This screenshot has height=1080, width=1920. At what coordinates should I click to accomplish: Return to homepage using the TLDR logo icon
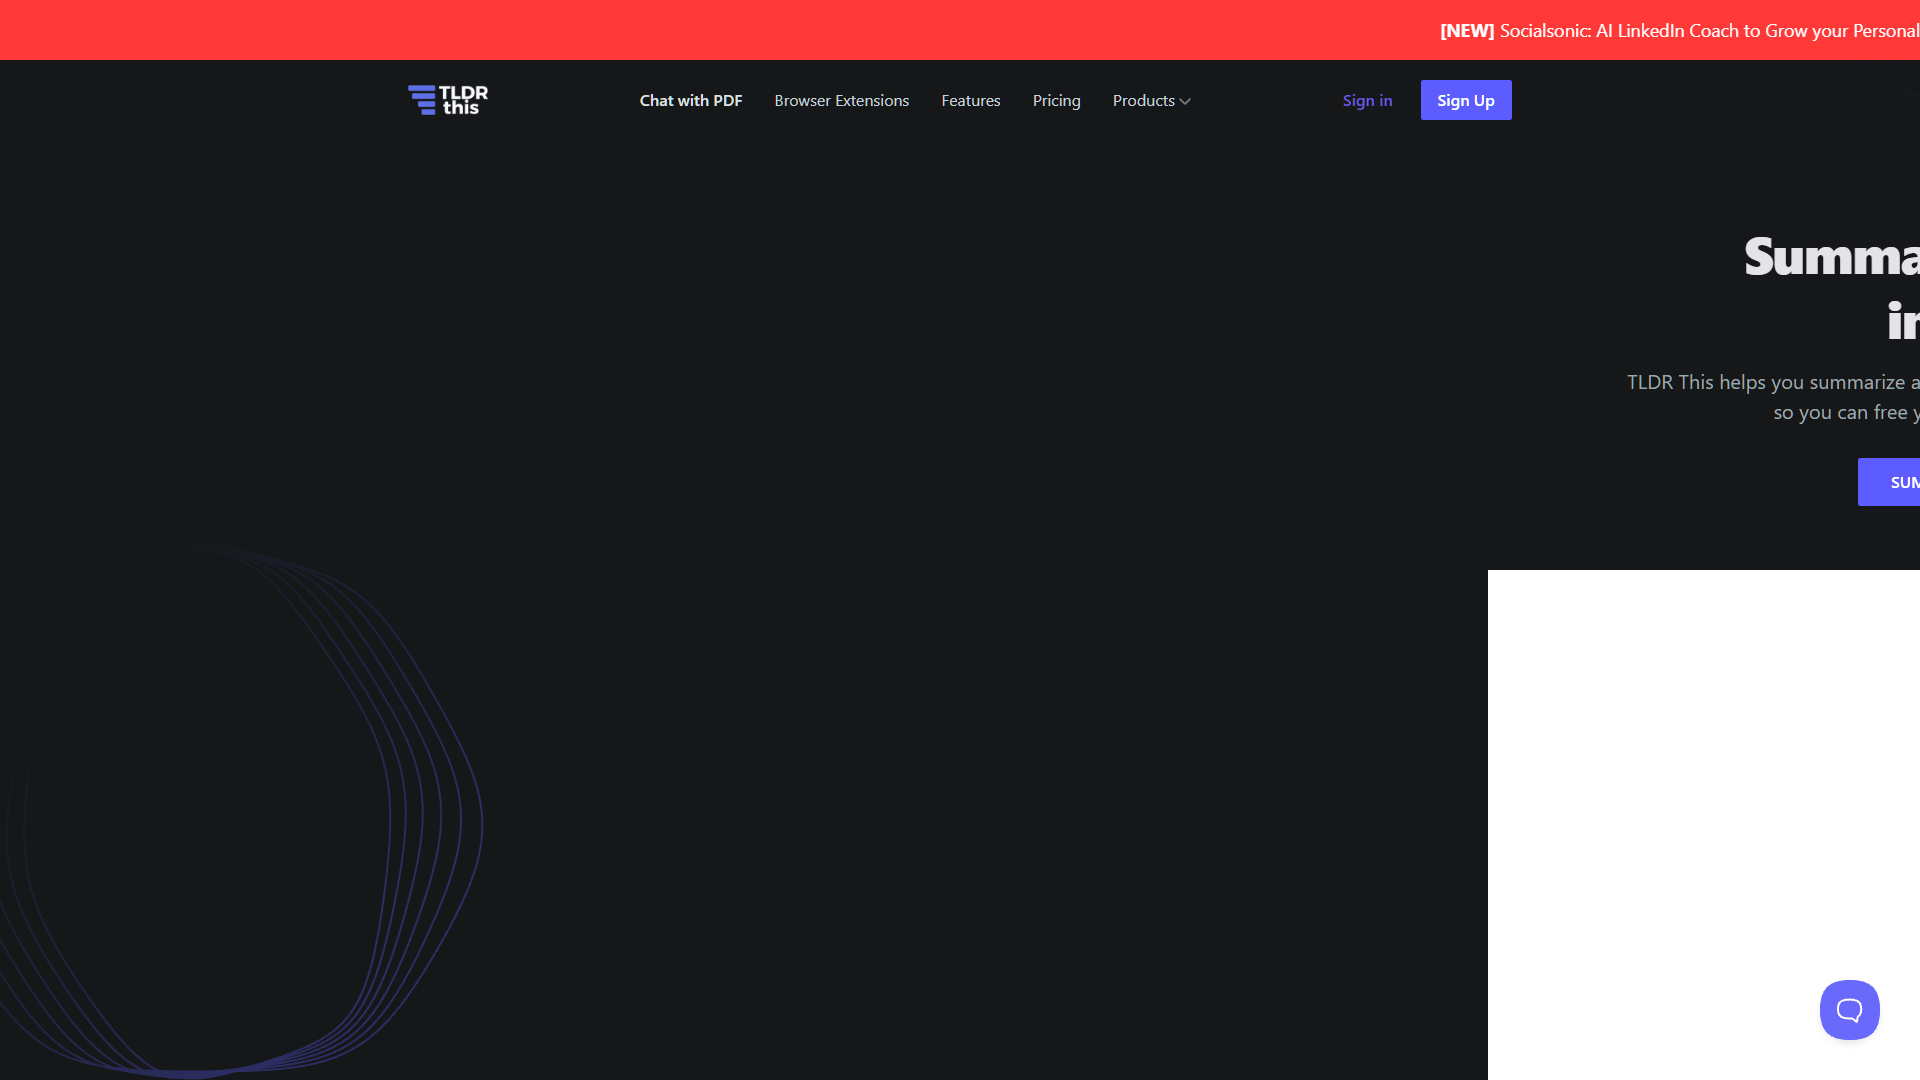[x=420, y=100]
